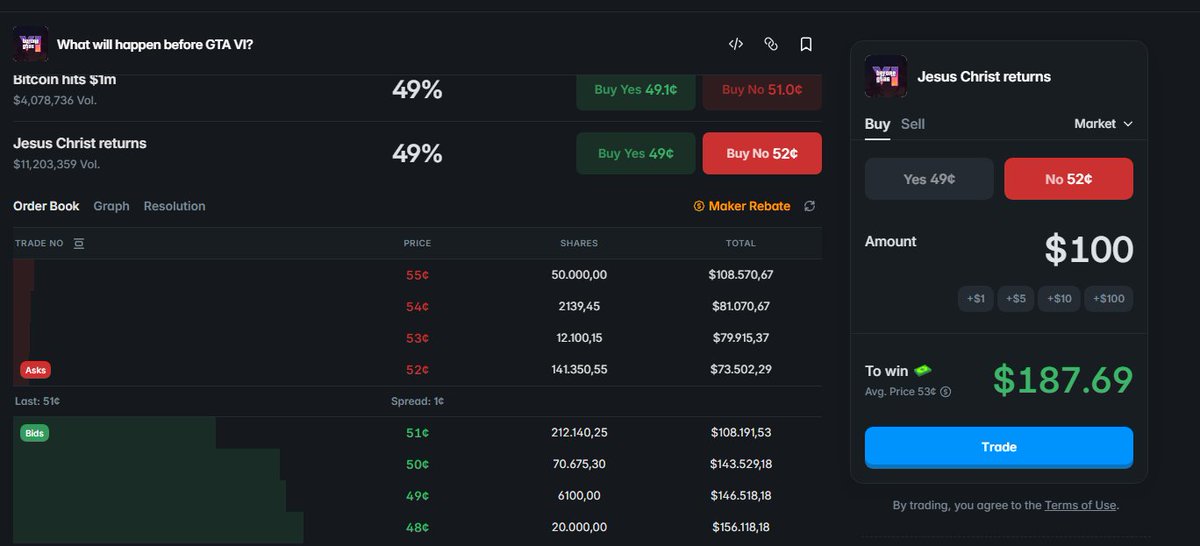Select the 55¢ ask price row
The height and width of the screenshot is (546, 1200).
417,274
